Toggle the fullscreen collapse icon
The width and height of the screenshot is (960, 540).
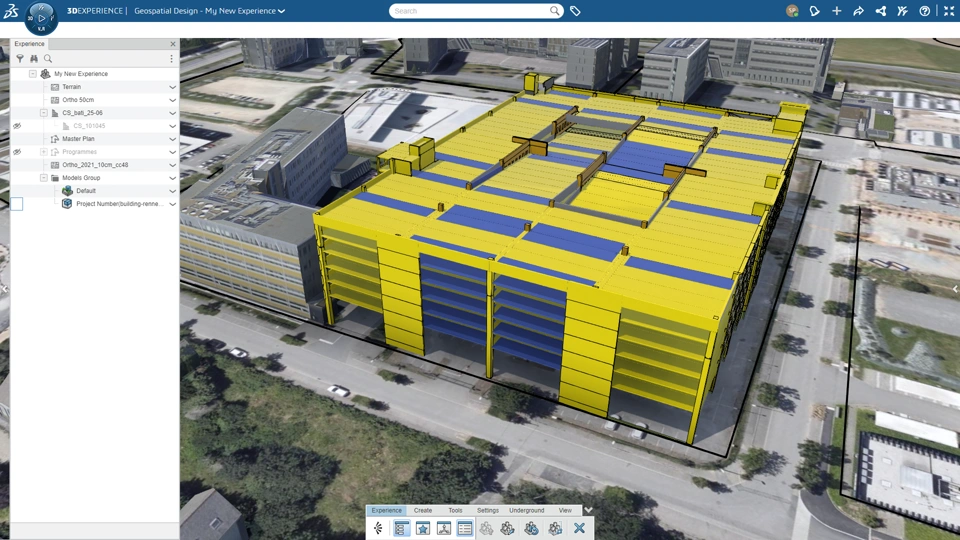point(949,11)
